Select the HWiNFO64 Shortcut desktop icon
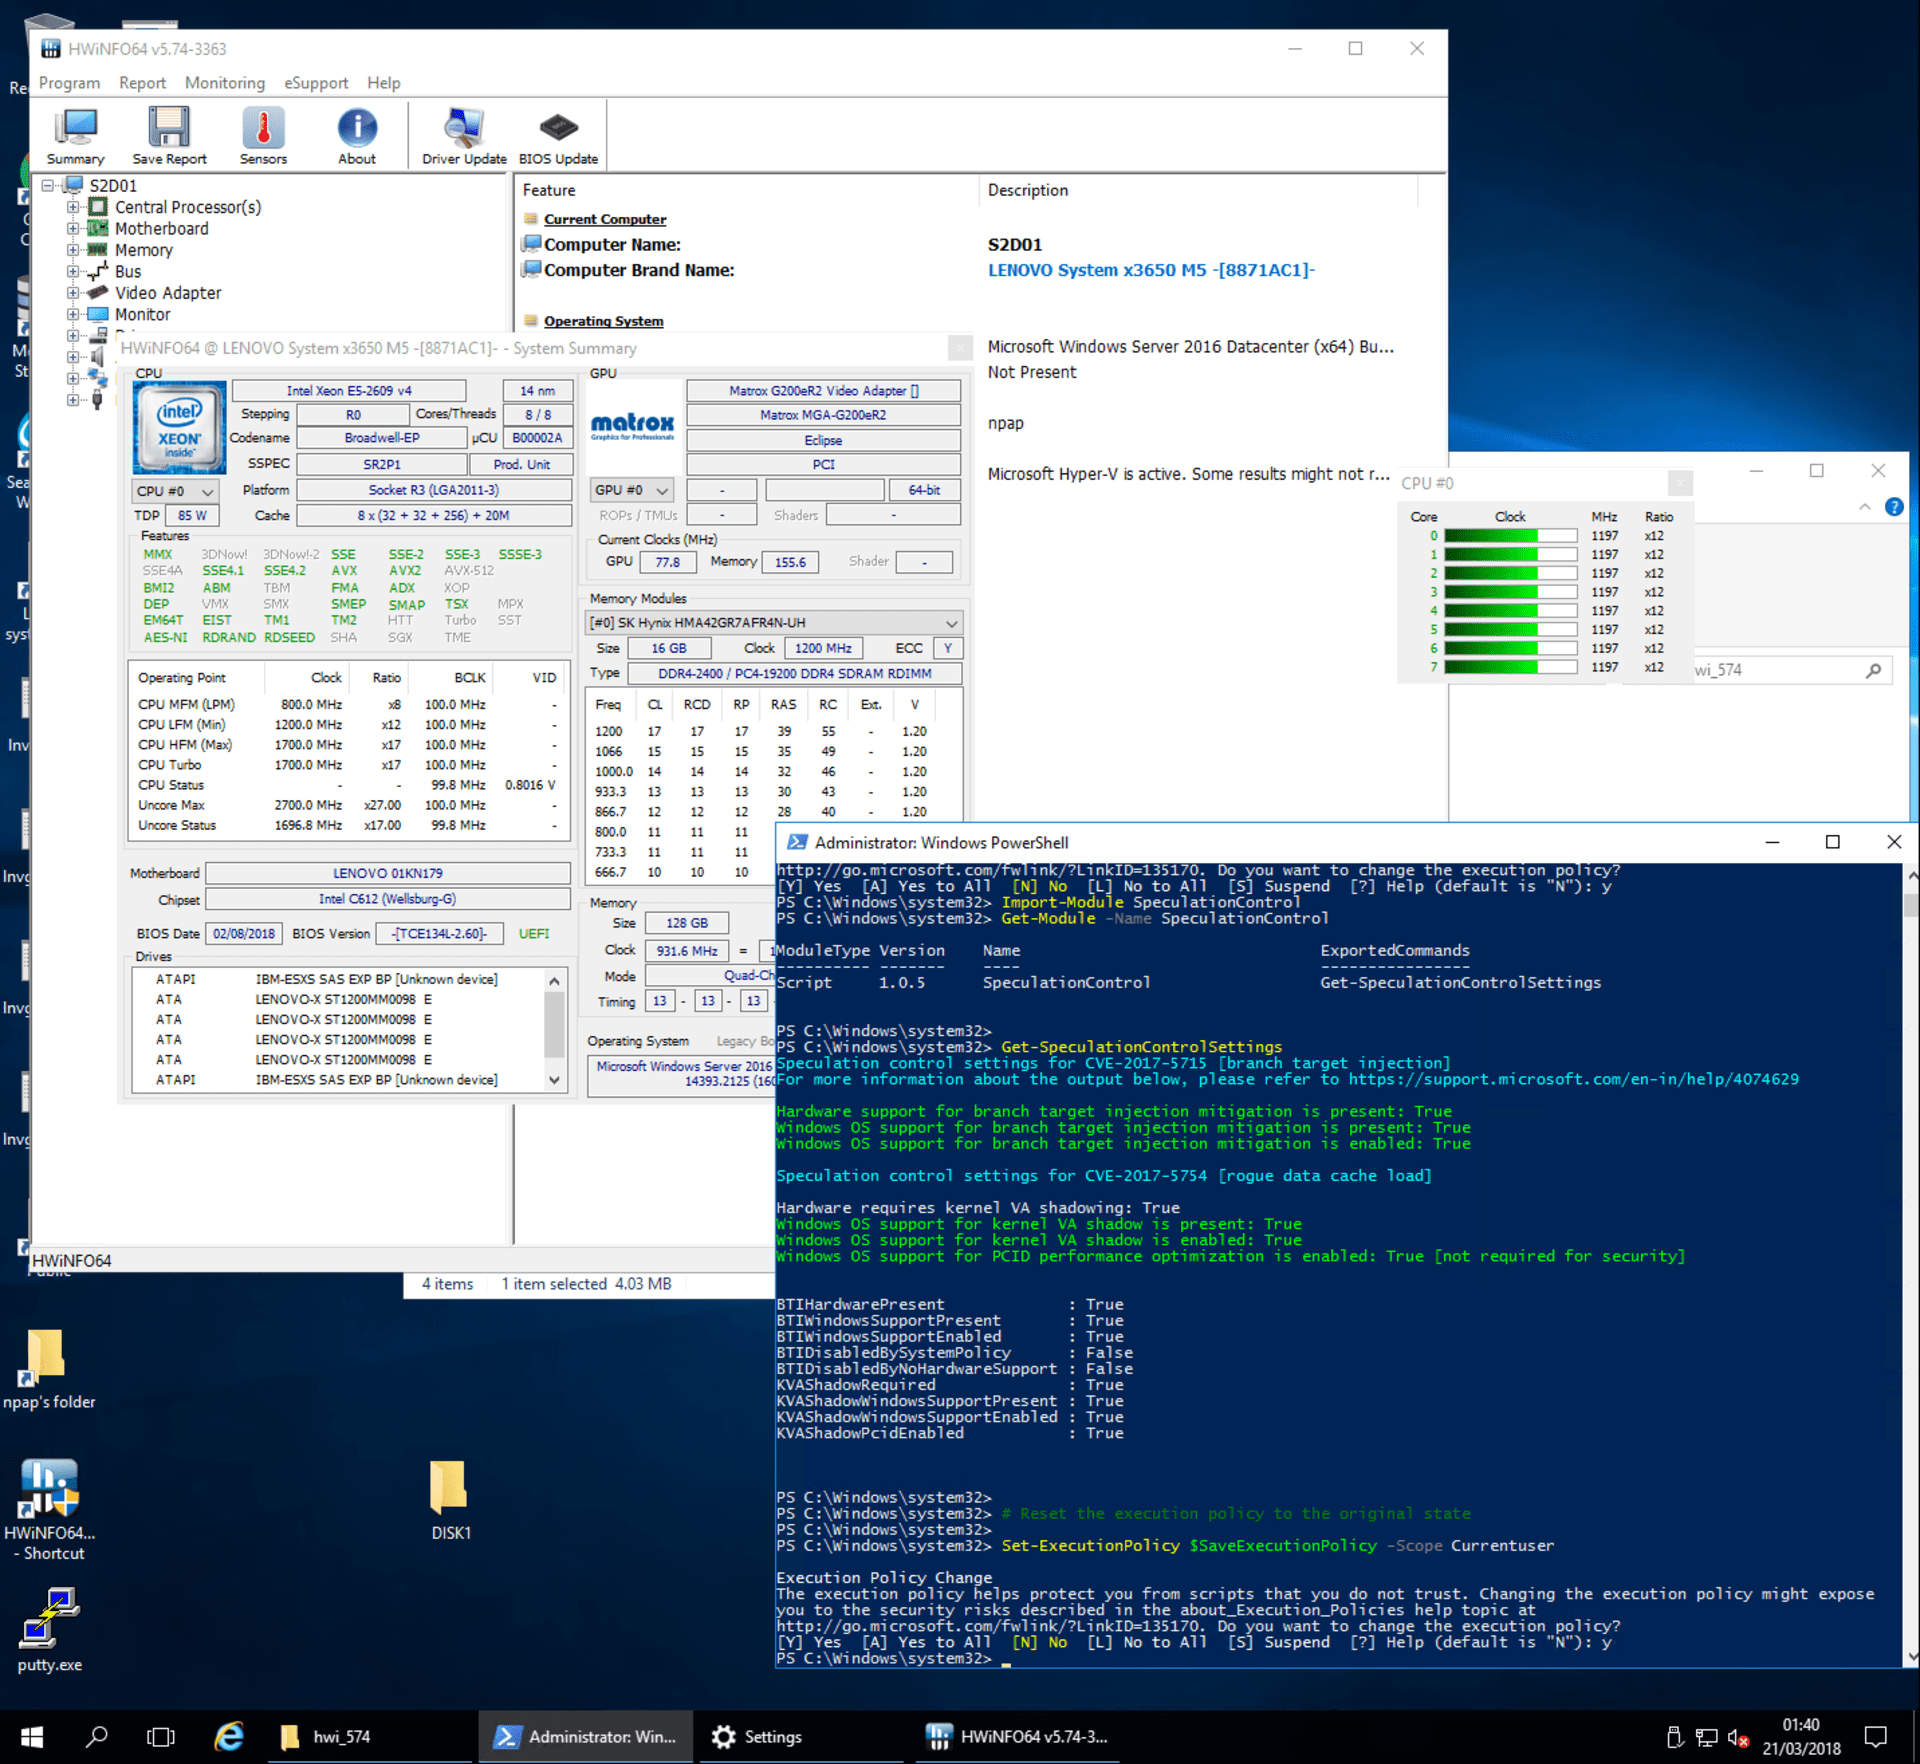 click(x=48, y=1510)
